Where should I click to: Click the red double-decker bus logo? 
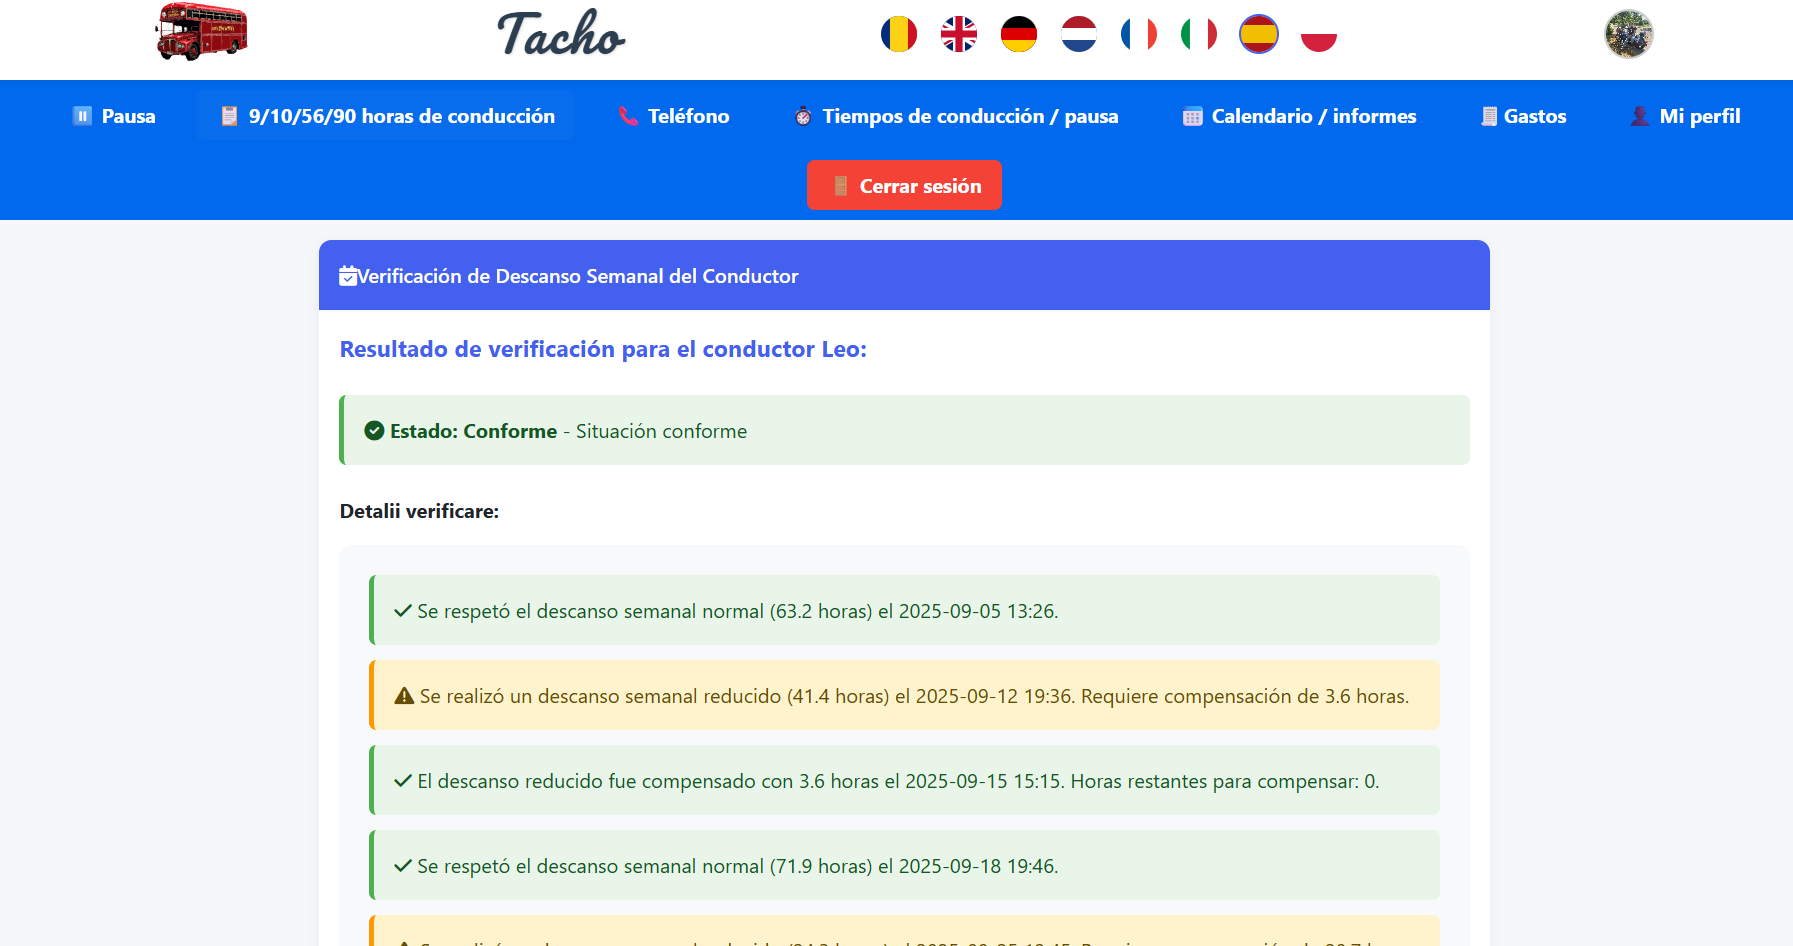tap(201, 32)
